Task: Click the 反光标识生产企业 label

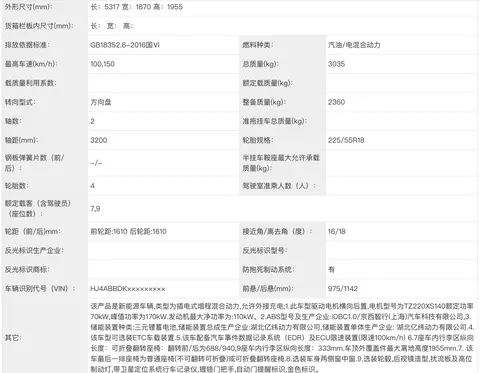Action: pos(34,250)
